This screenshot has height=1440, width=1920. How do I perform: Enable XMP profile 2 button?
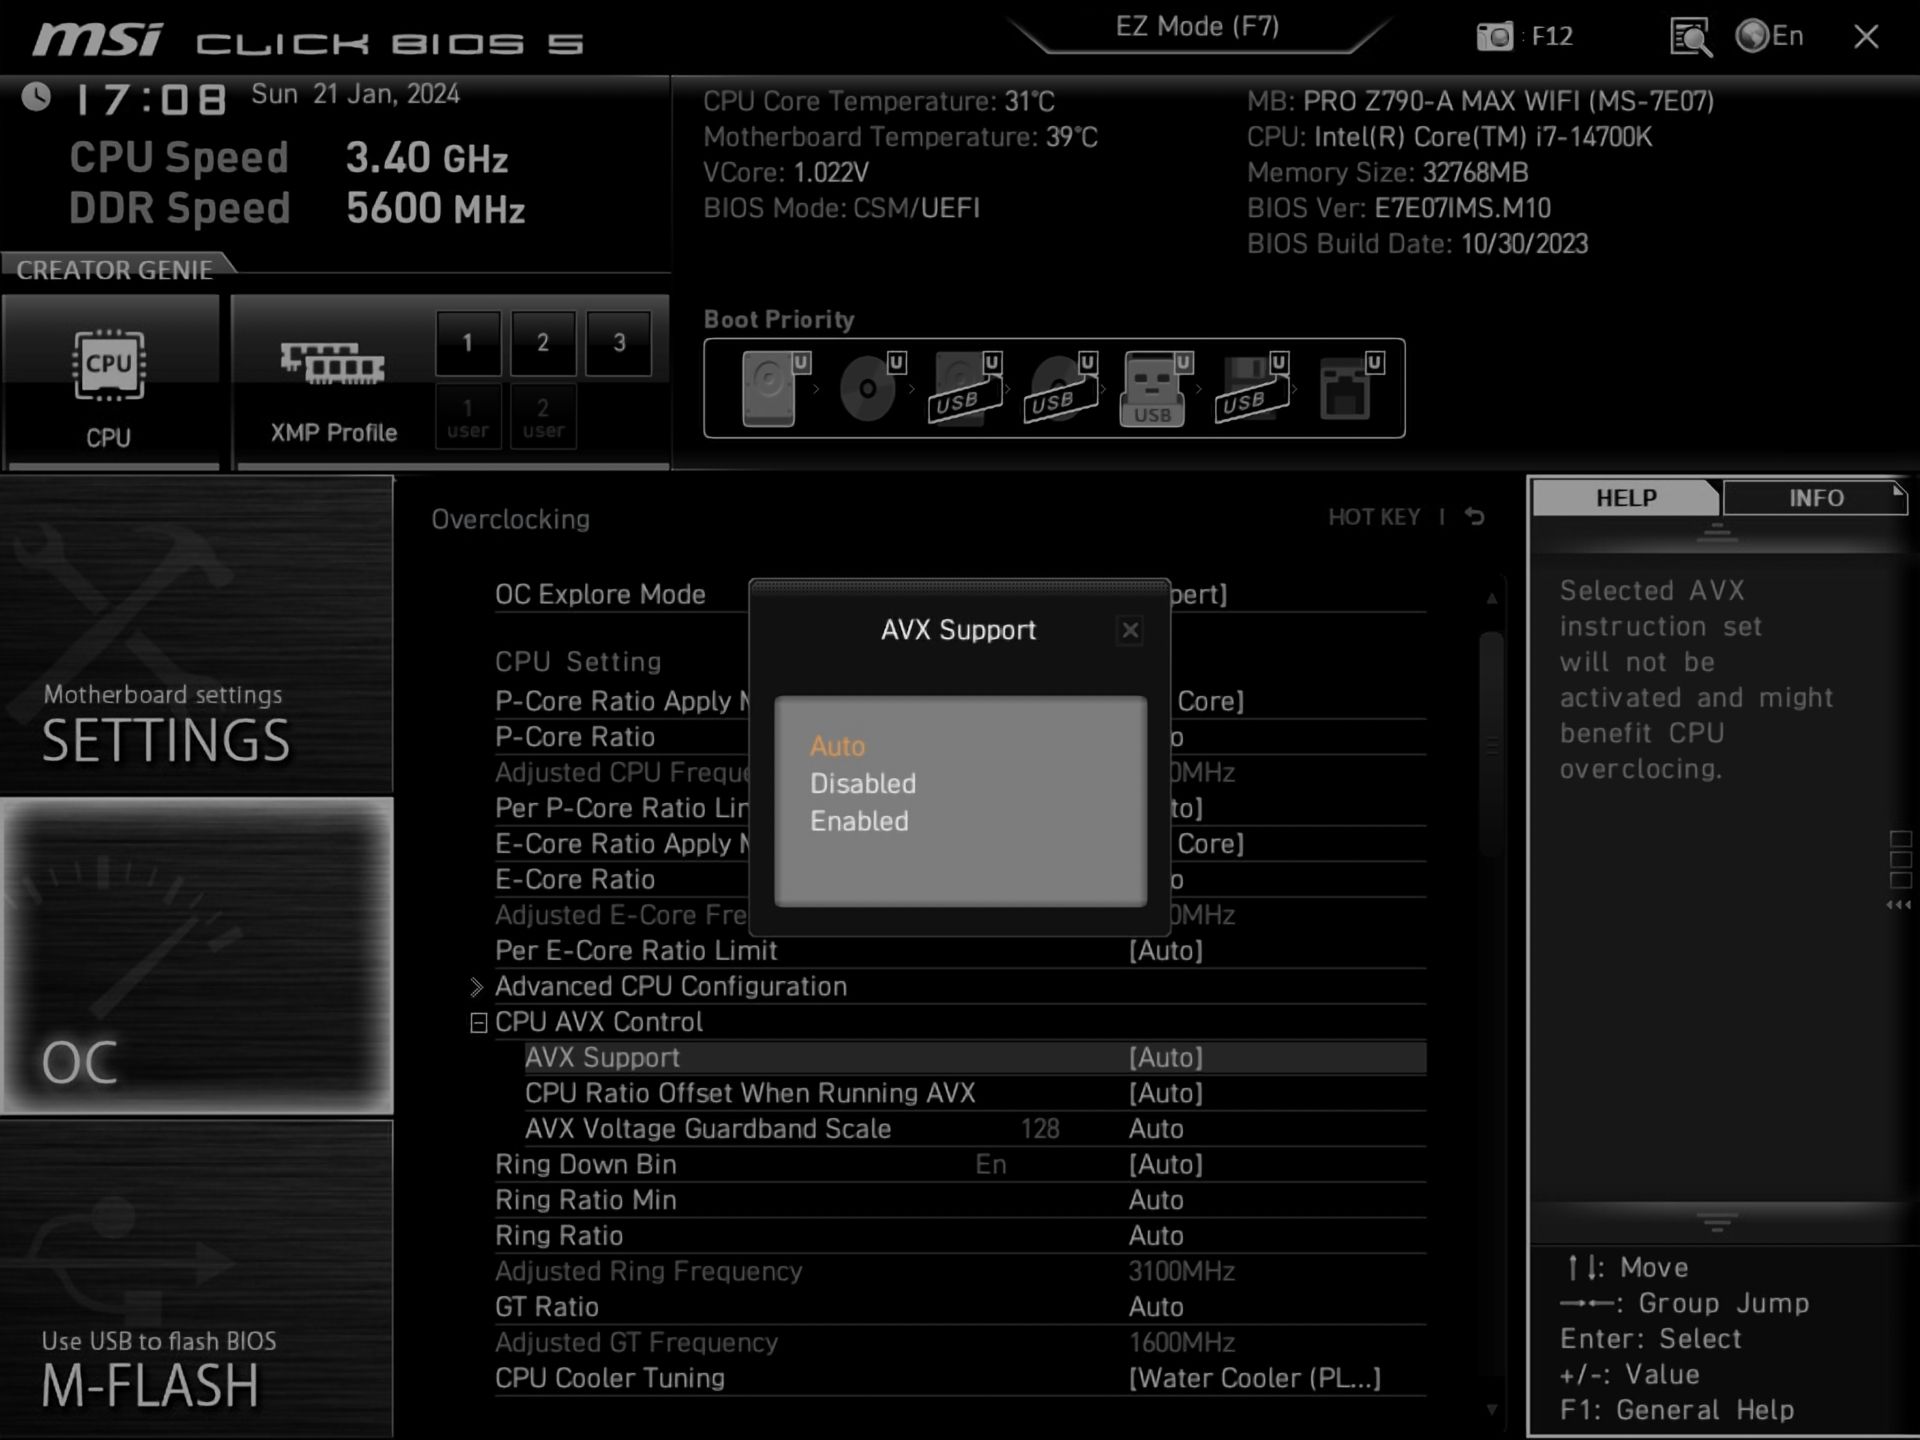click(x=543, y=343)
